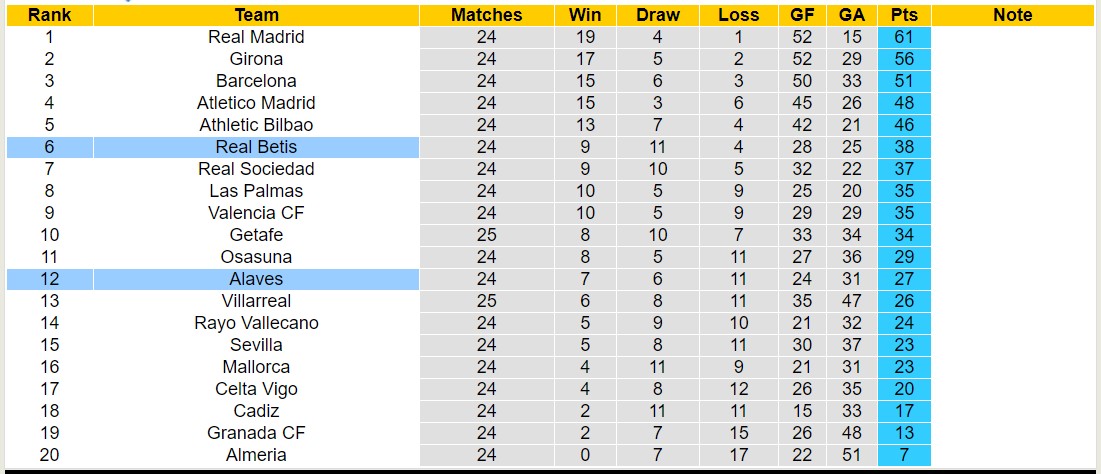
Task: Select the GF column header
Action: (x=802, y=15)
